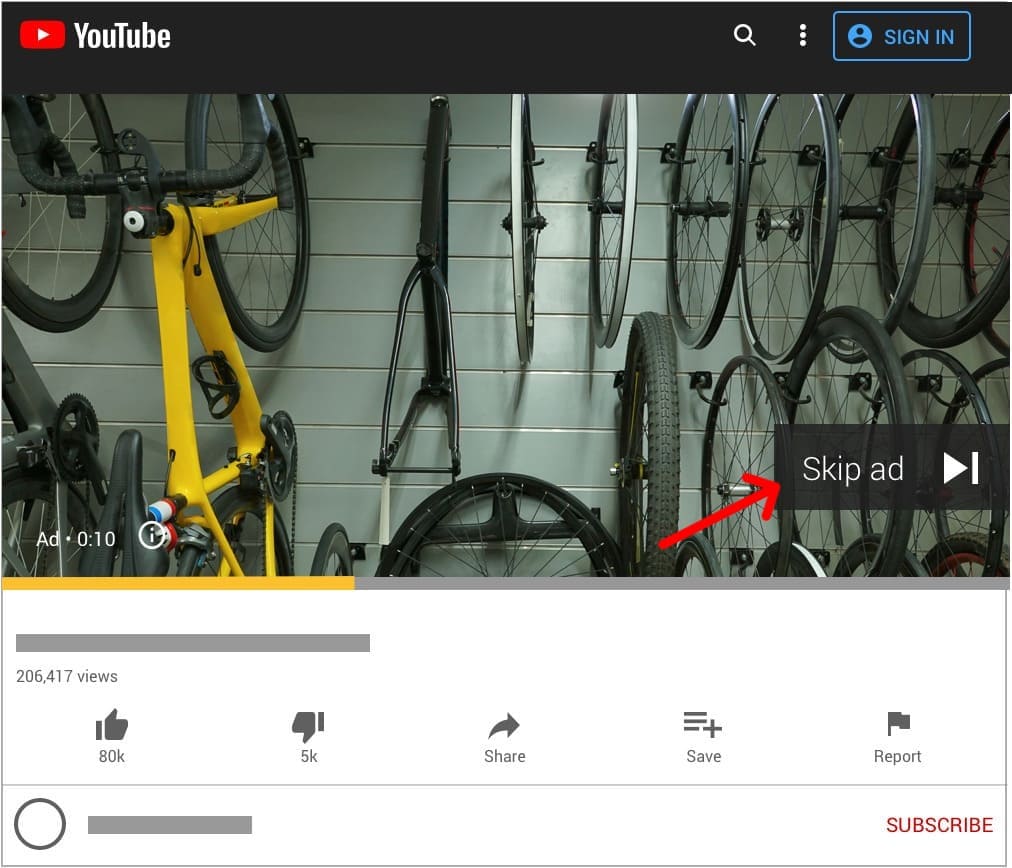Save the video to a playlist
This screenshot has width=1012, height=868.
click(703, 724)
